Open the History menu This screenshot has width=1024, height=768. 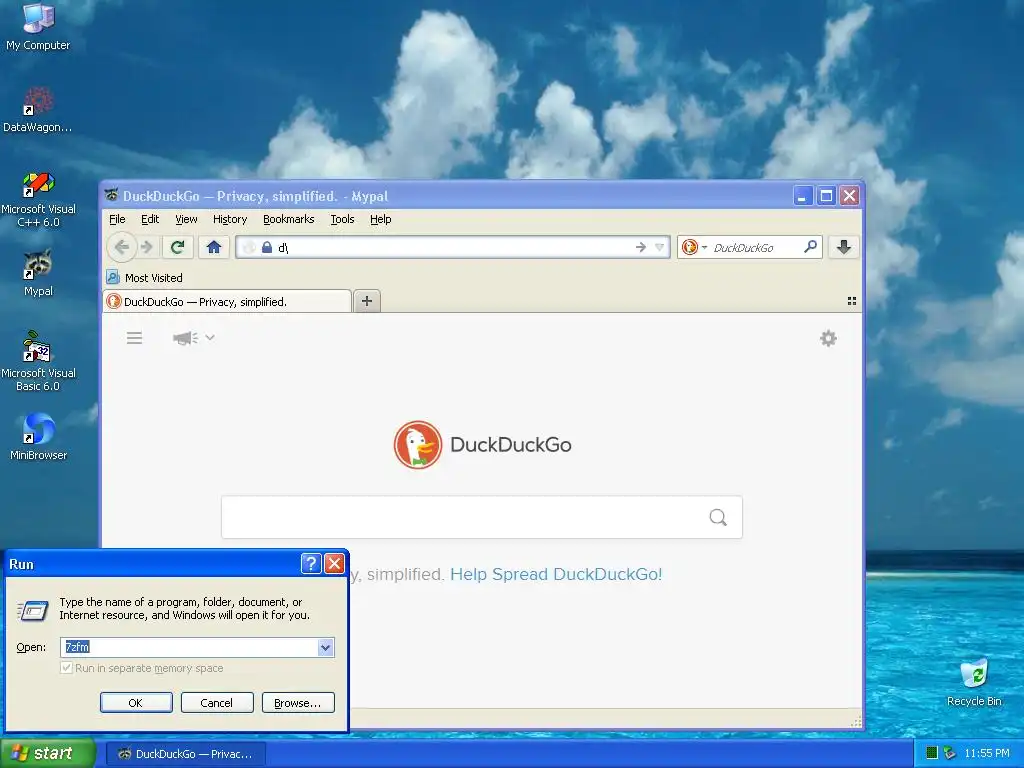point(230,219)
